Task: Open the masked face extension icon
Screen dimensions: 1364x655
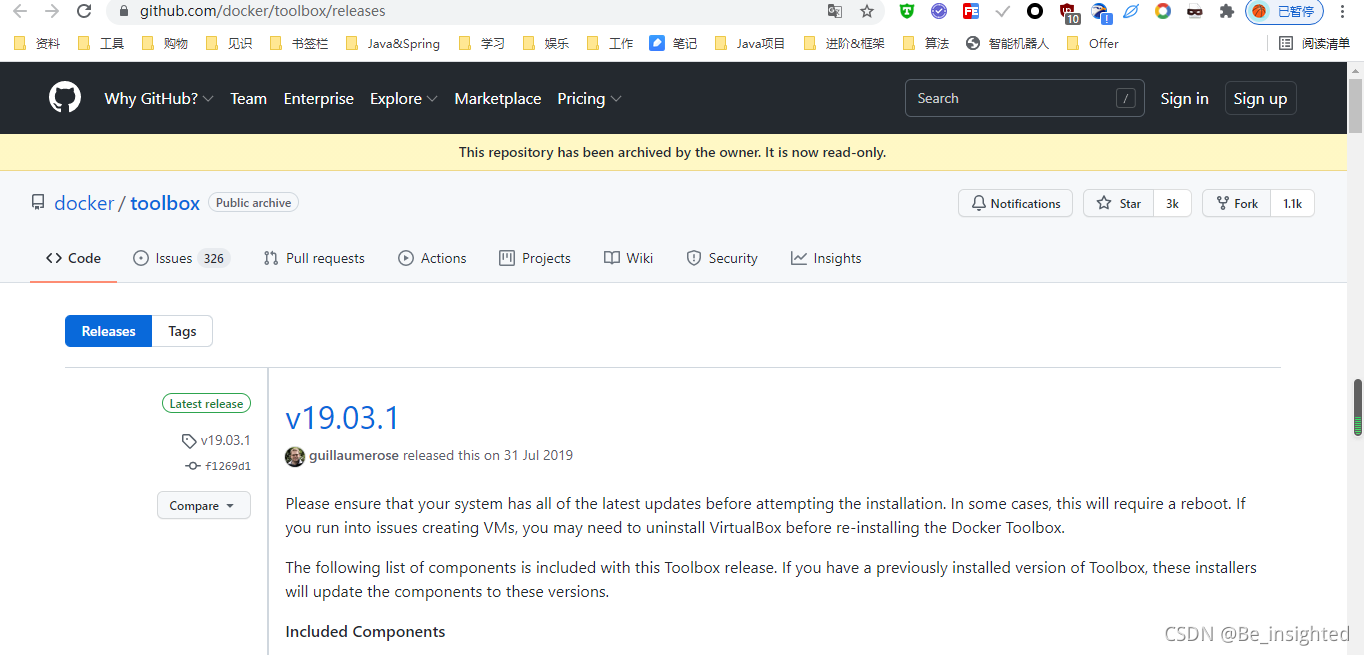Action: (1195, 11)
